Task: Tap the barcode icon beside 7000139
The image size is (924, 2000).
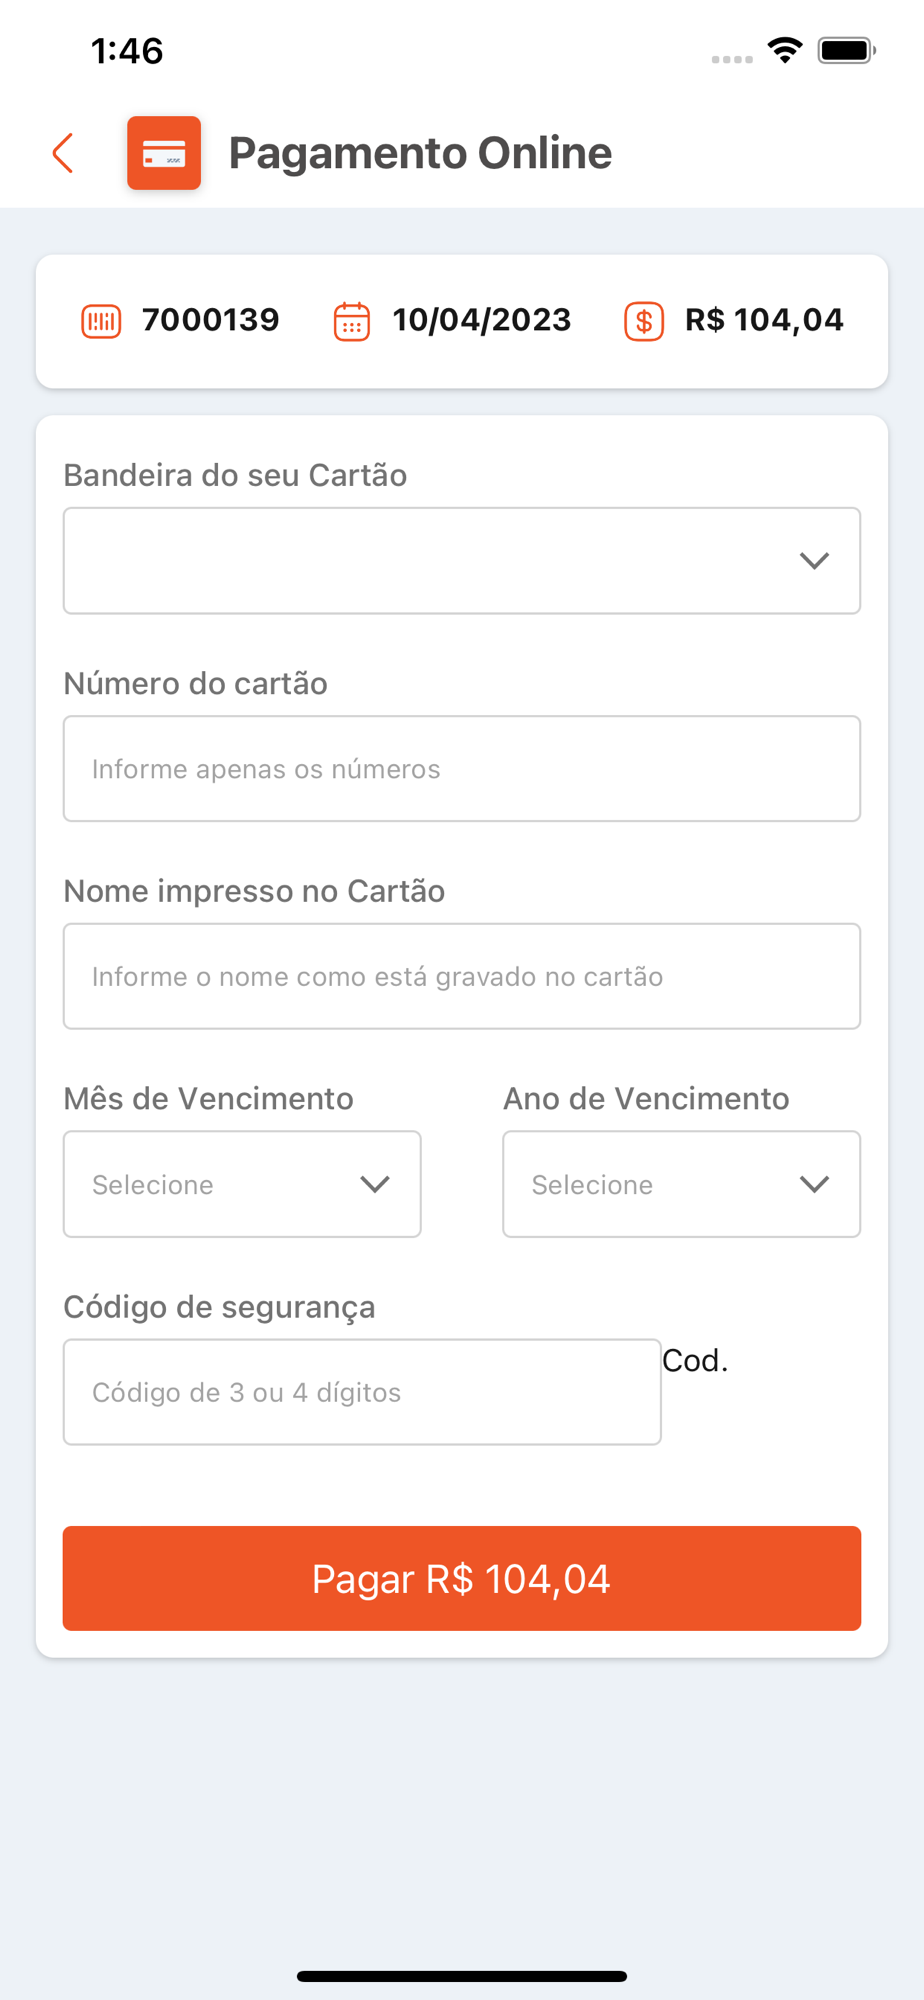Action: pos(101,321)
